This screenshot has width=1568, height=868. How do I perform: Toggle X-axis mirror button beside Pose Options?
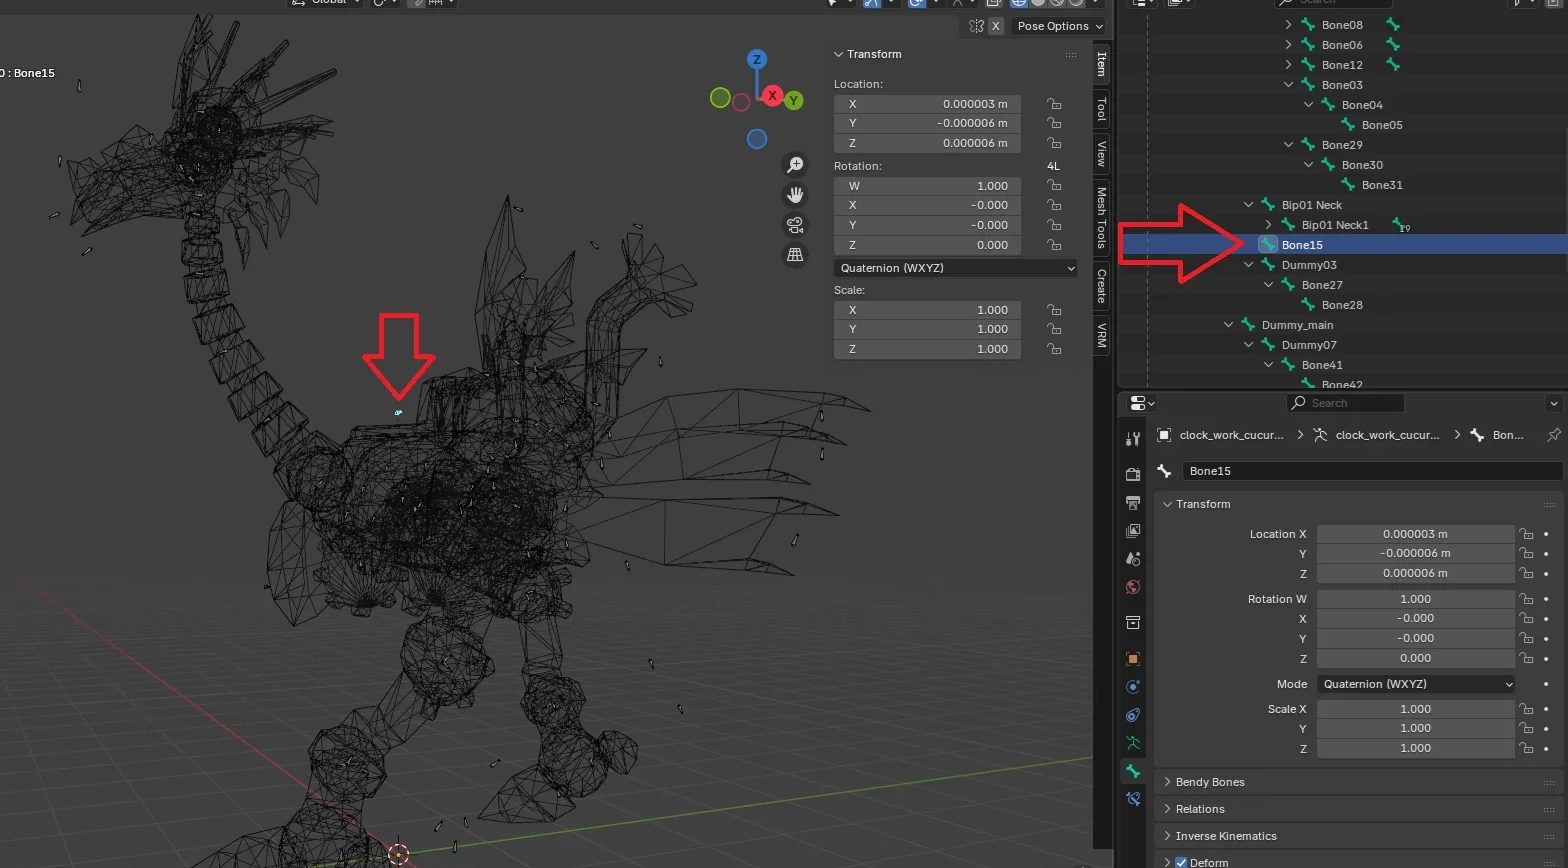coord(996,26)
